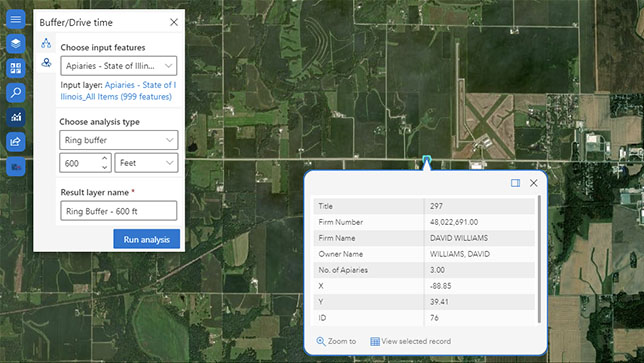Click X coordinate value -88.85
Image resolution: width=644 pixels, height=363 pixels.
tap(440, 286)
